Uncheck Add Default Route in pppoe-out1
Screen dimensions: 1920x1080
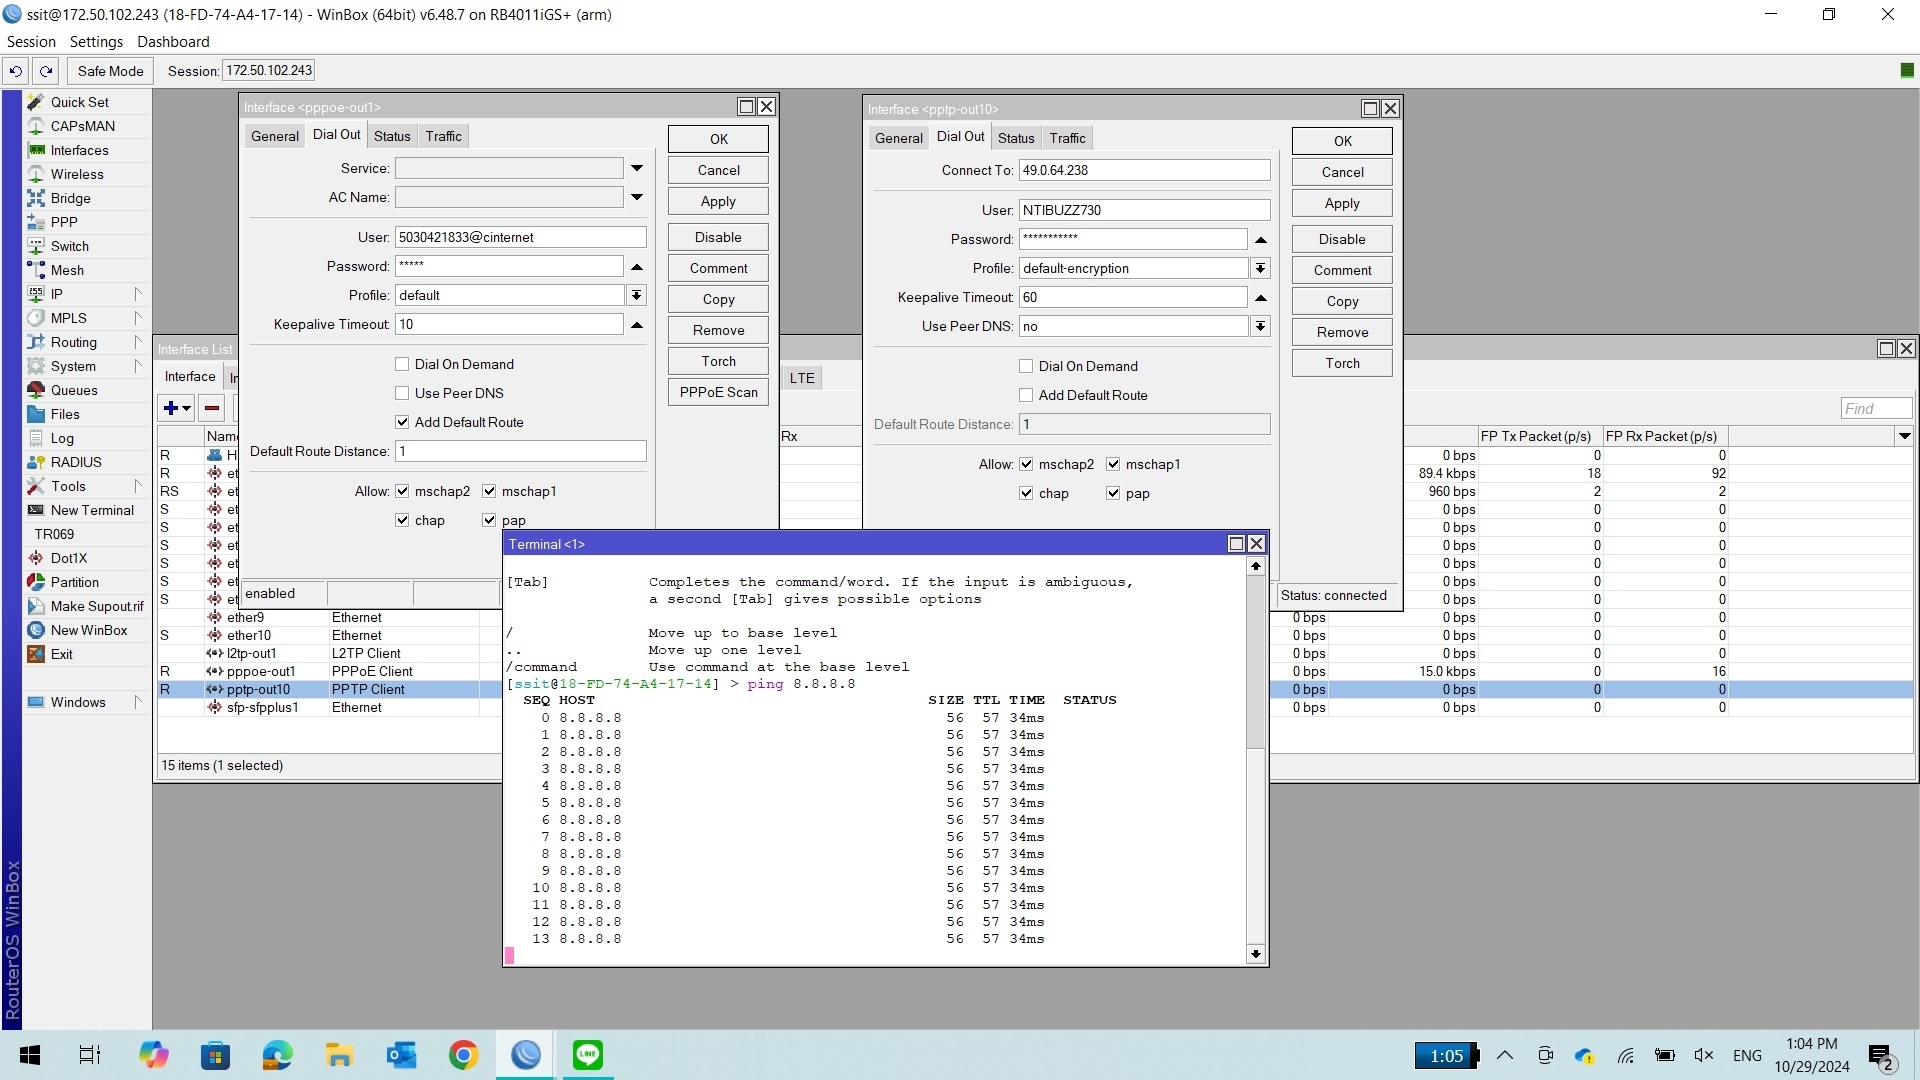(x=402, y=422)
